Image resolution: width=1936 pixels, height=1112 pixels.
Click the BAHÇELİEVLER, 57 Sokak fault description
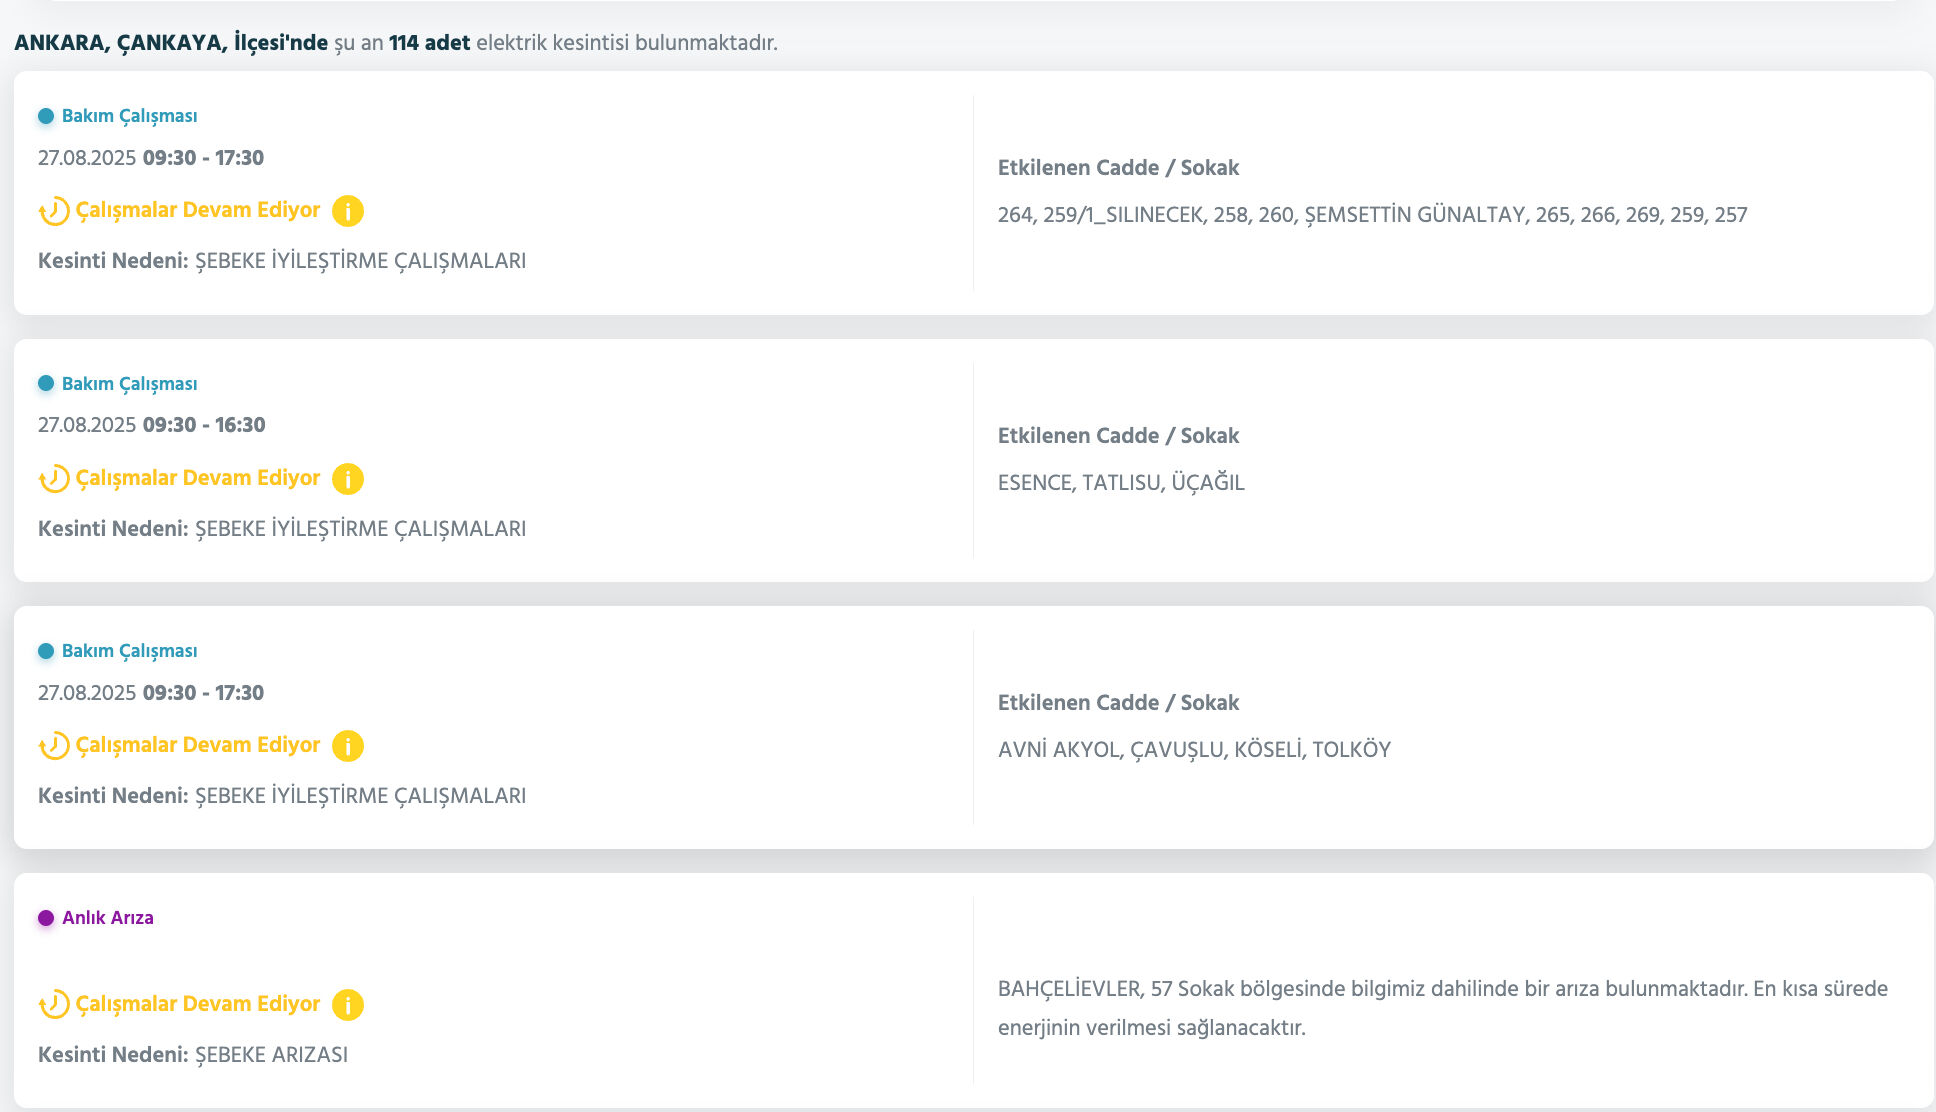click(x=1442, y=1008)
